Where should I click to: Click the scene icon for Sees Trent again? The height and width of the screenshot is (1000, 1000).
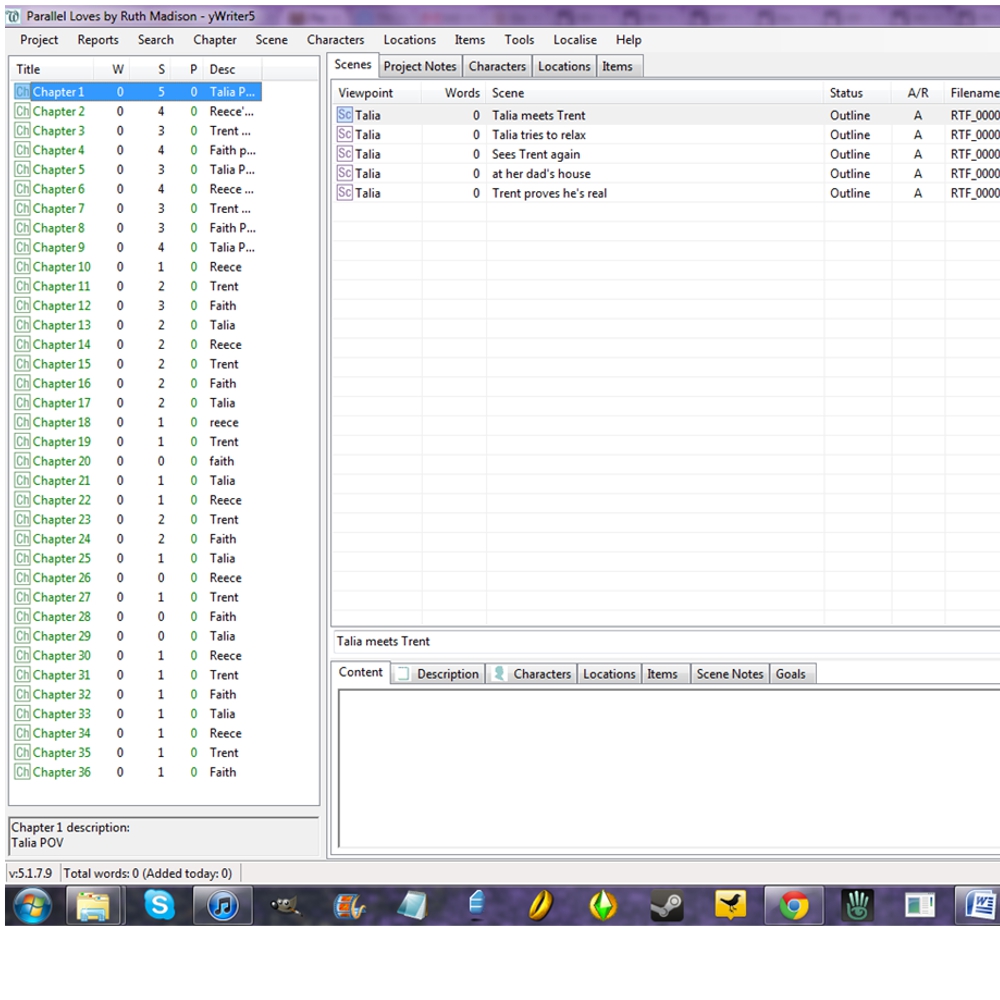(x=345, y=154)
